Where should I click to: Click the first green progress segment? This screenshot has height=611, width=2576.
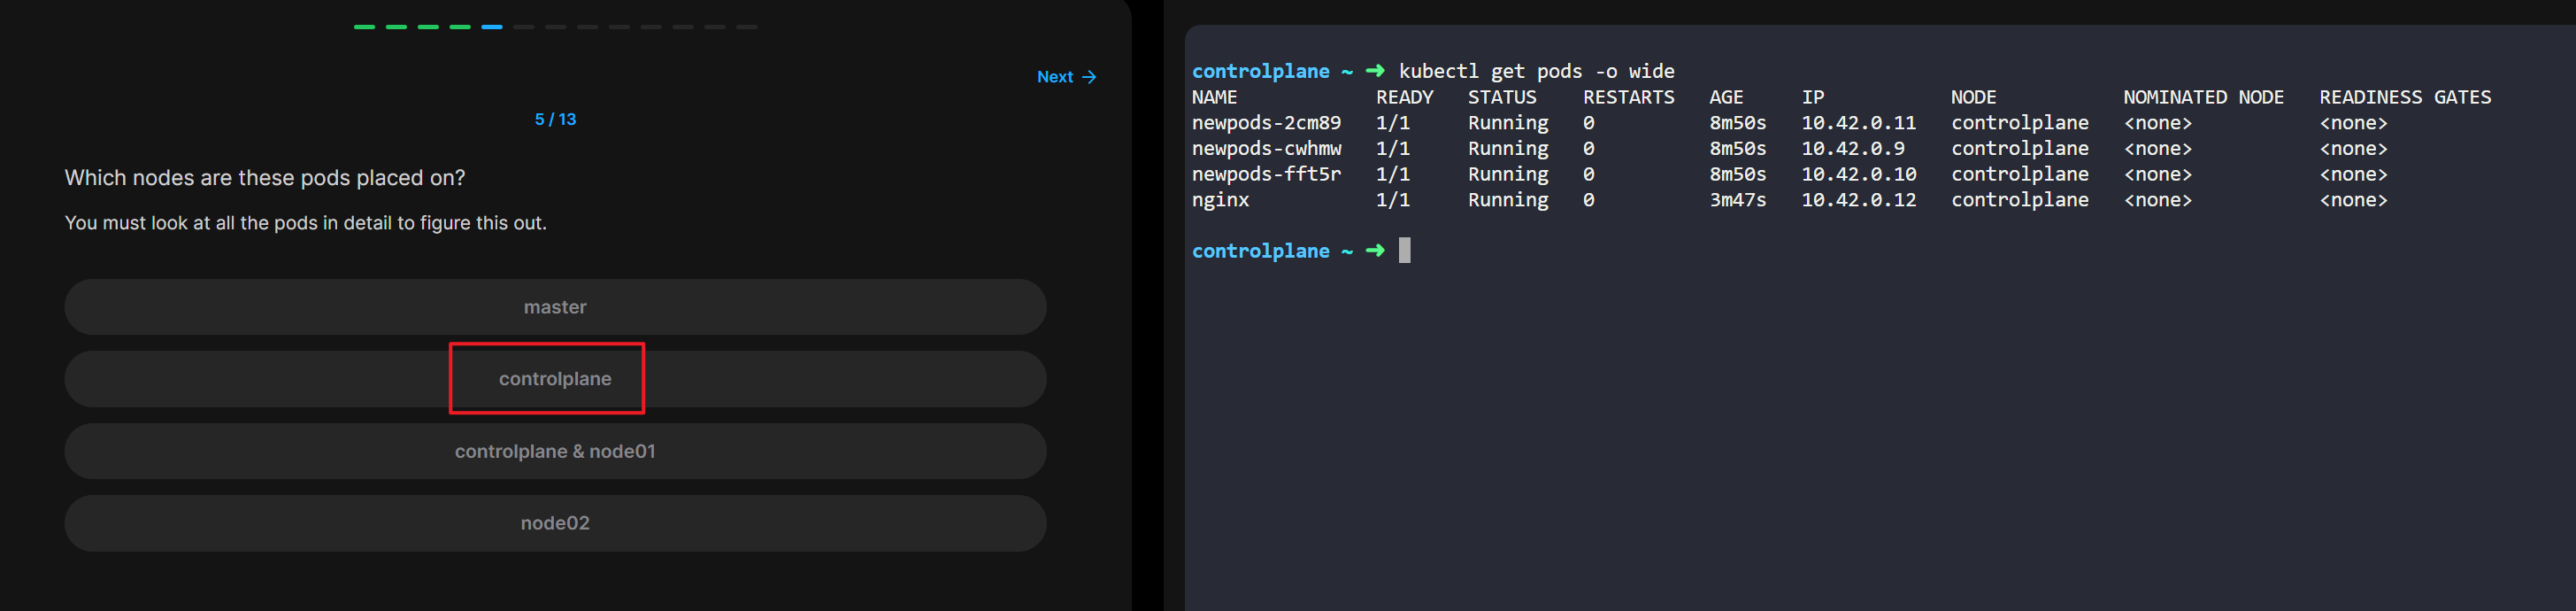coord(364,27)
